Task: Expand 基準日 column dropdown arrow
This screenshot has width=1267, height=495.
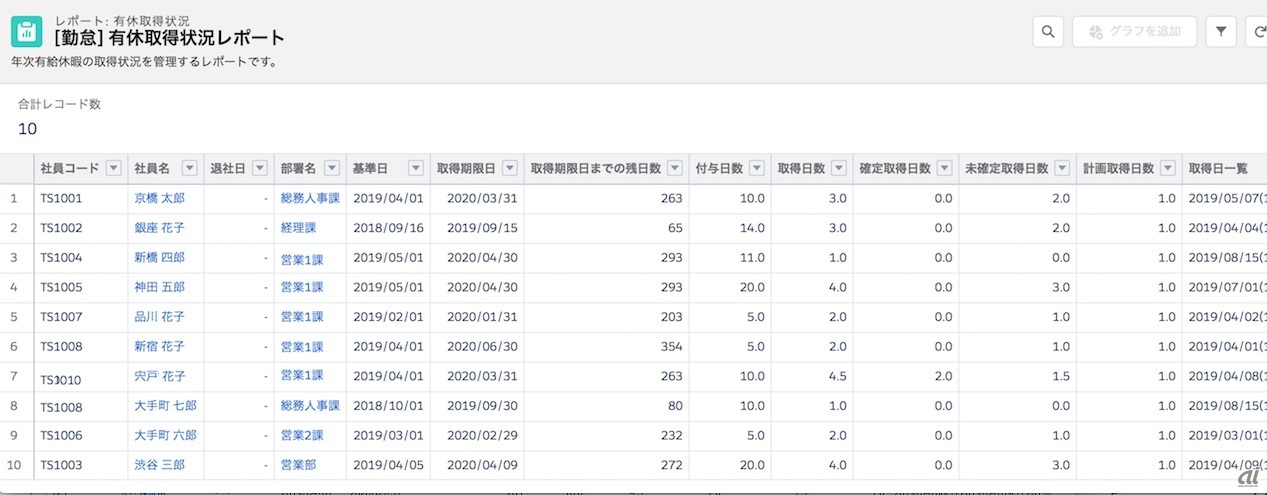Action: pos(414,168)
